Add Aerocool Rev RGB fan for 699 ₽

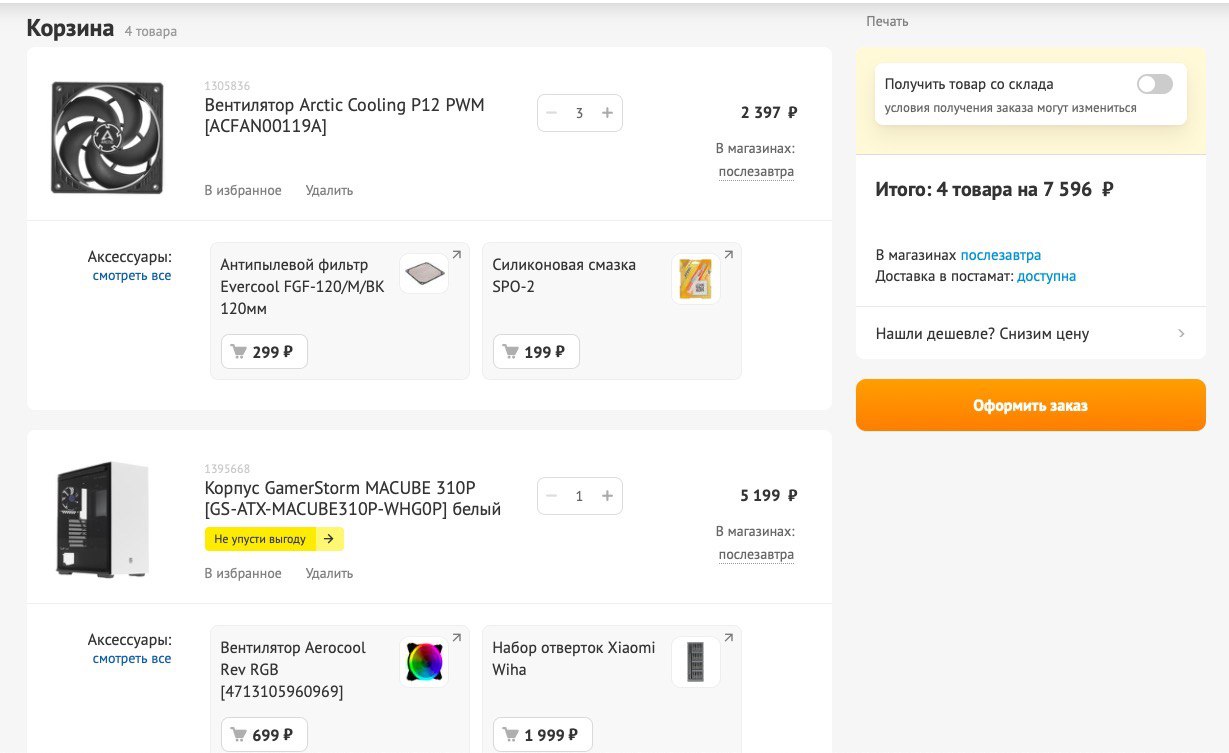coord(264,735)
